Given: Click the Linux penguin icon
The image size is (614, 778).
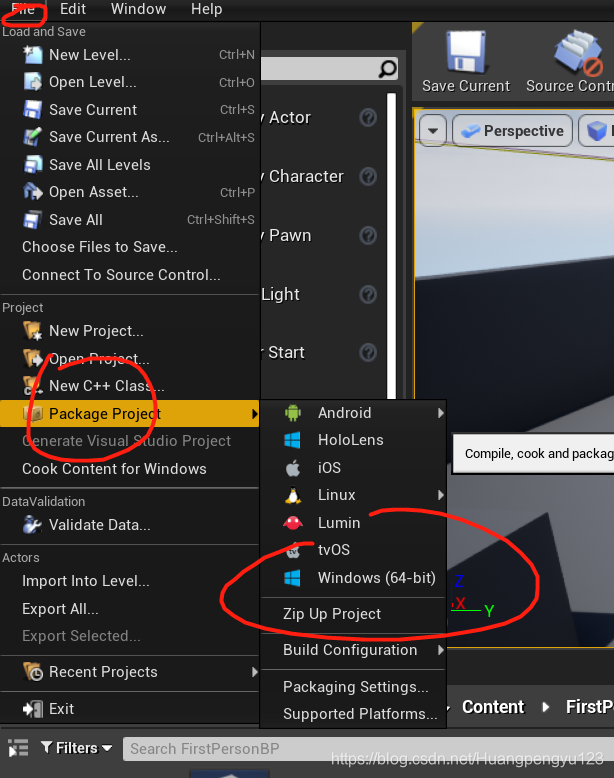Looking at the screenshot, I should point(293,495).
